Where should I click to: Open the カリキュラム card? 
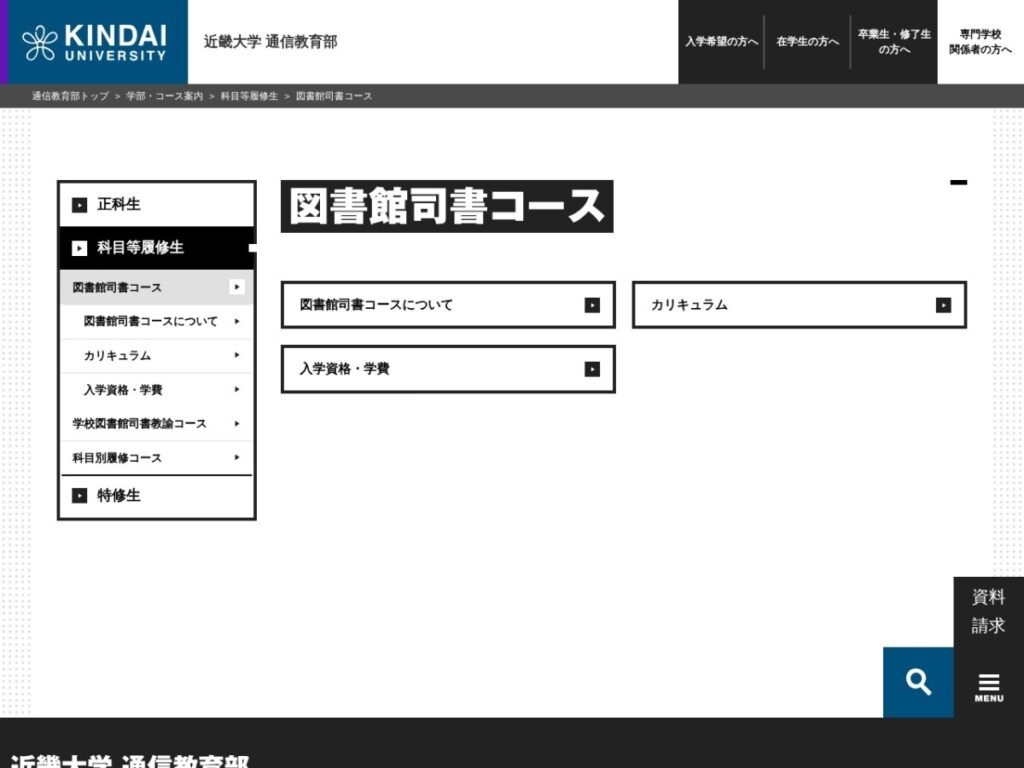(799, 305)
